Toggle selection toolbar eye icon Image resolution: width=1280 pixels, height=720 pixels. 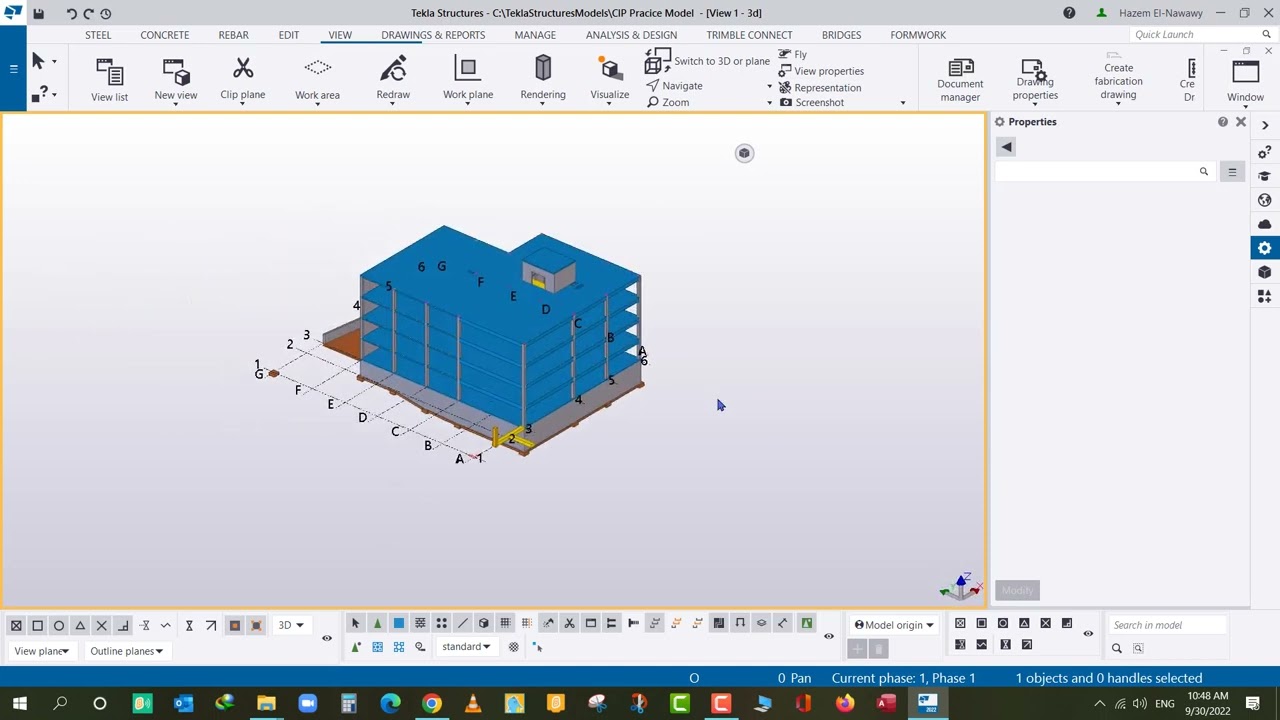coord(828,636)
